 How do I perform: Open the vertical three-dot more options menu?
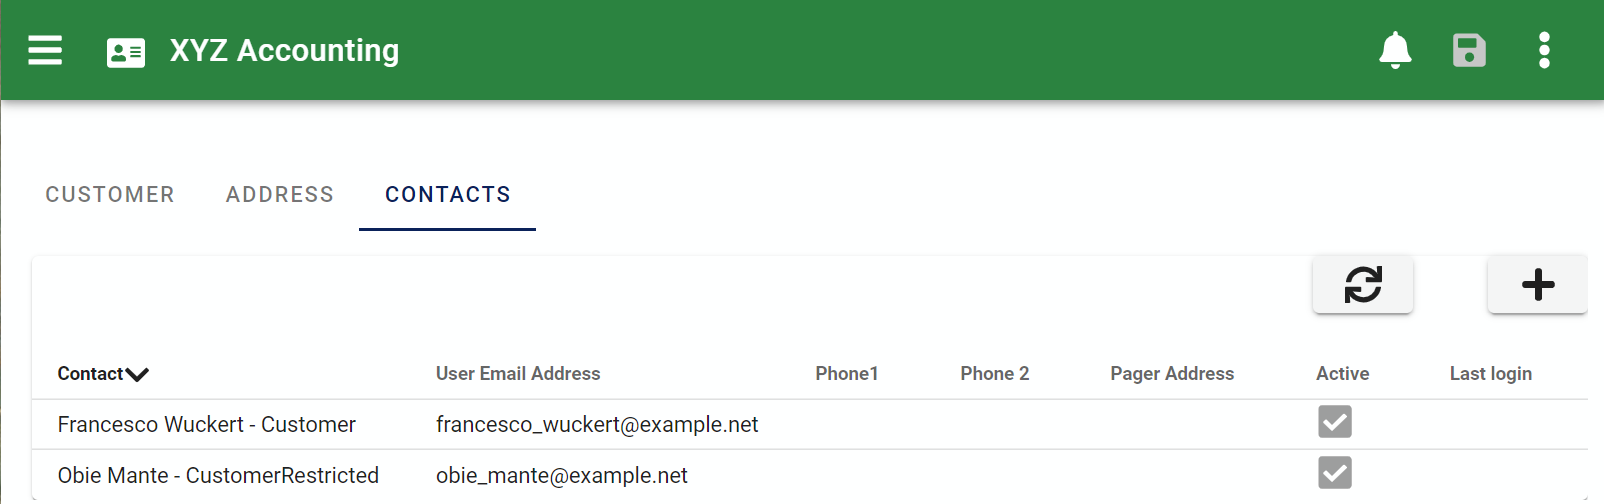tap(1544, 50)
